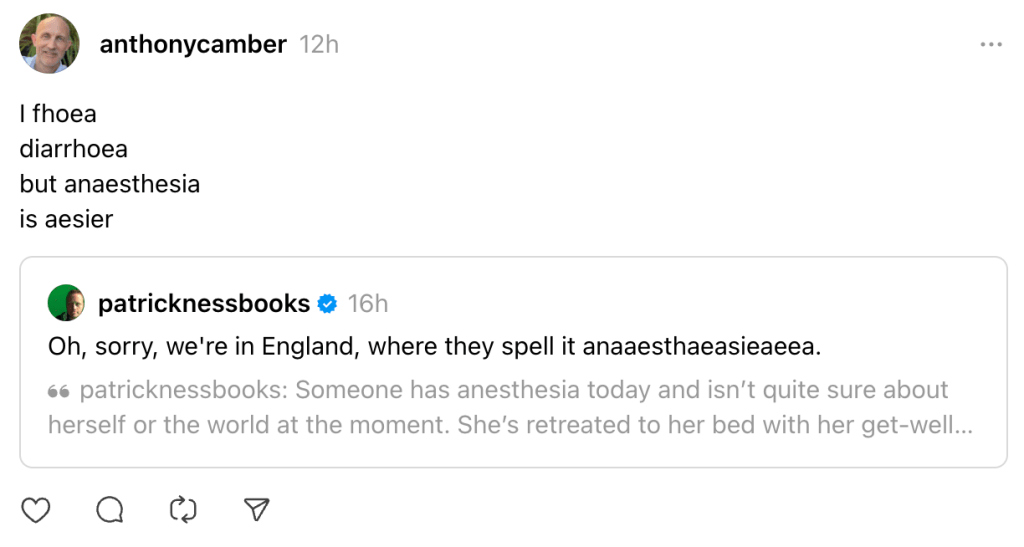Click anthonycamber's profile picture
Screen dimensions: 1024x547
click(x=49, y=44)
